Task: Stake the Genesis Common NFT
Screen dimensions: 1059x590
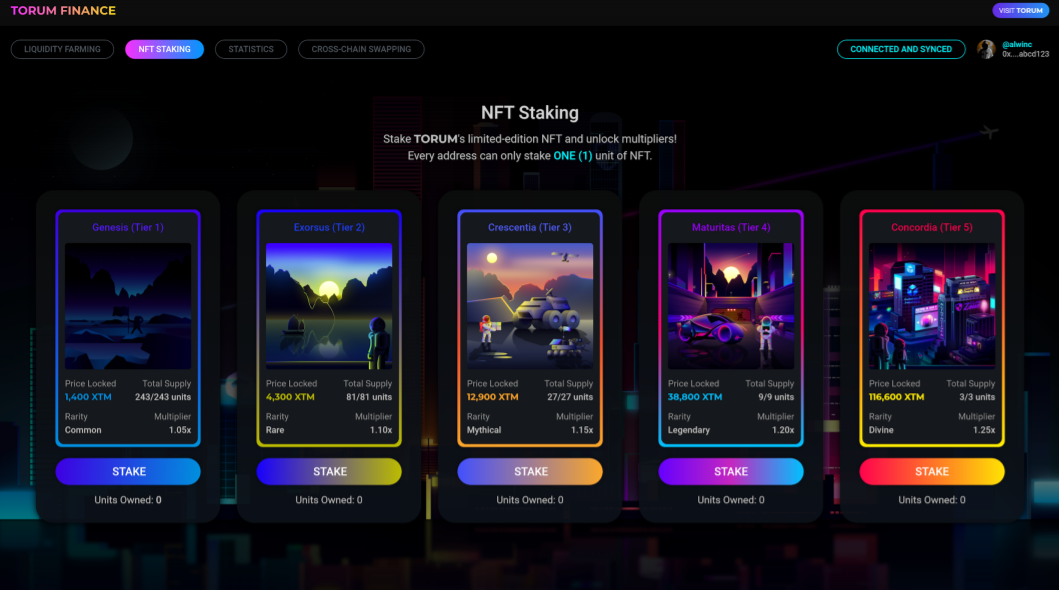Action: [128, 471]
